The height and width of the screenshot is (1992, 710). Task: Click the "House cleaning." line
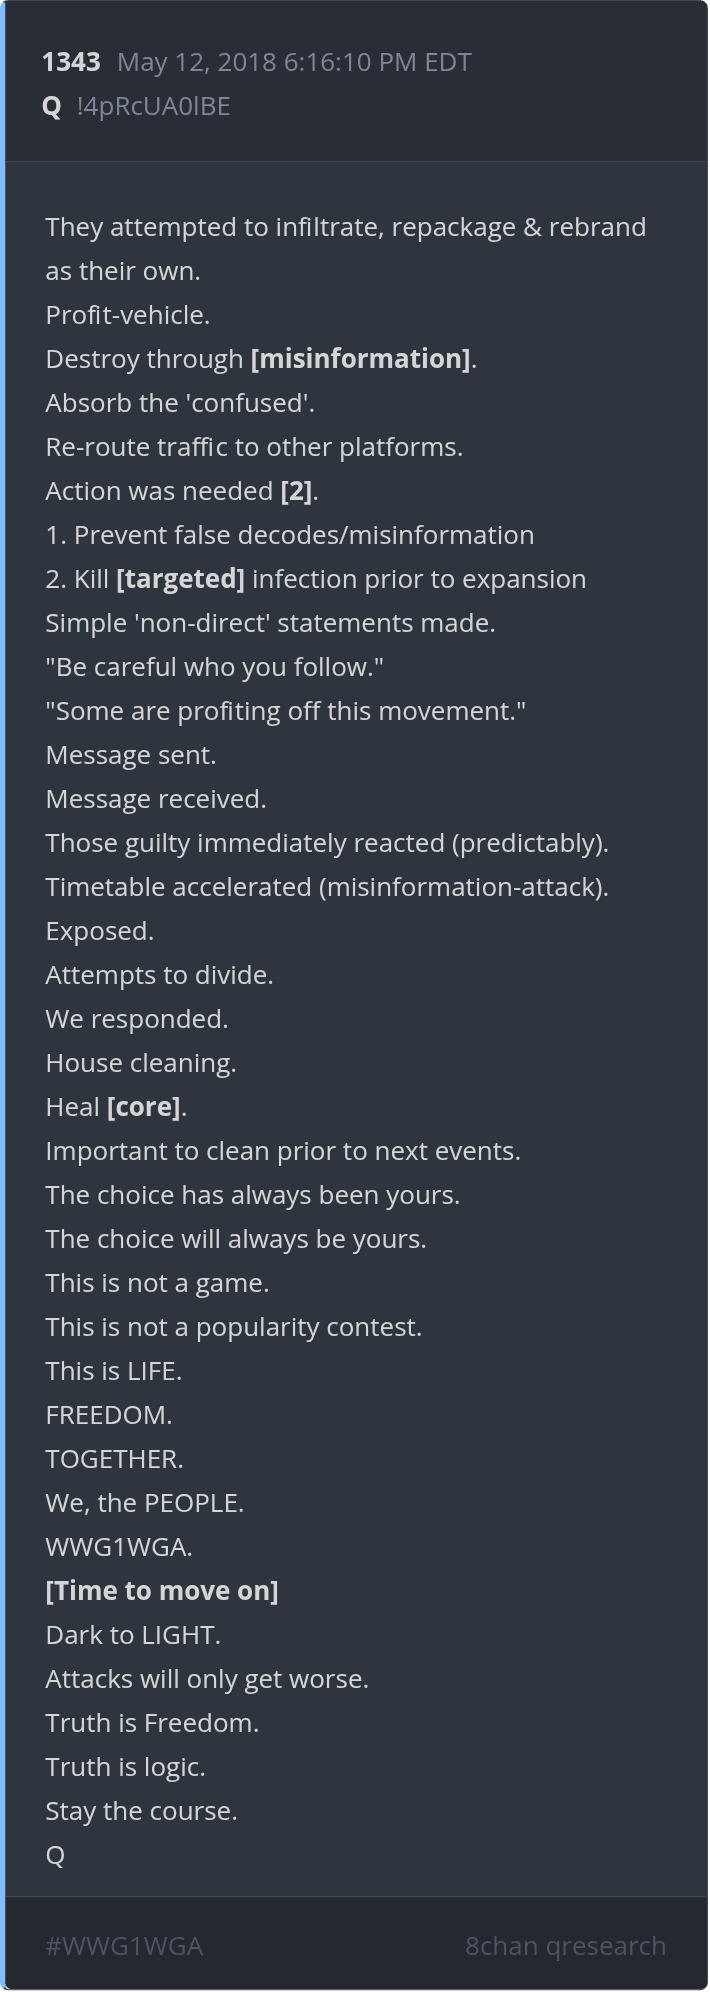pyautogui.click(x=141, y=1063)
